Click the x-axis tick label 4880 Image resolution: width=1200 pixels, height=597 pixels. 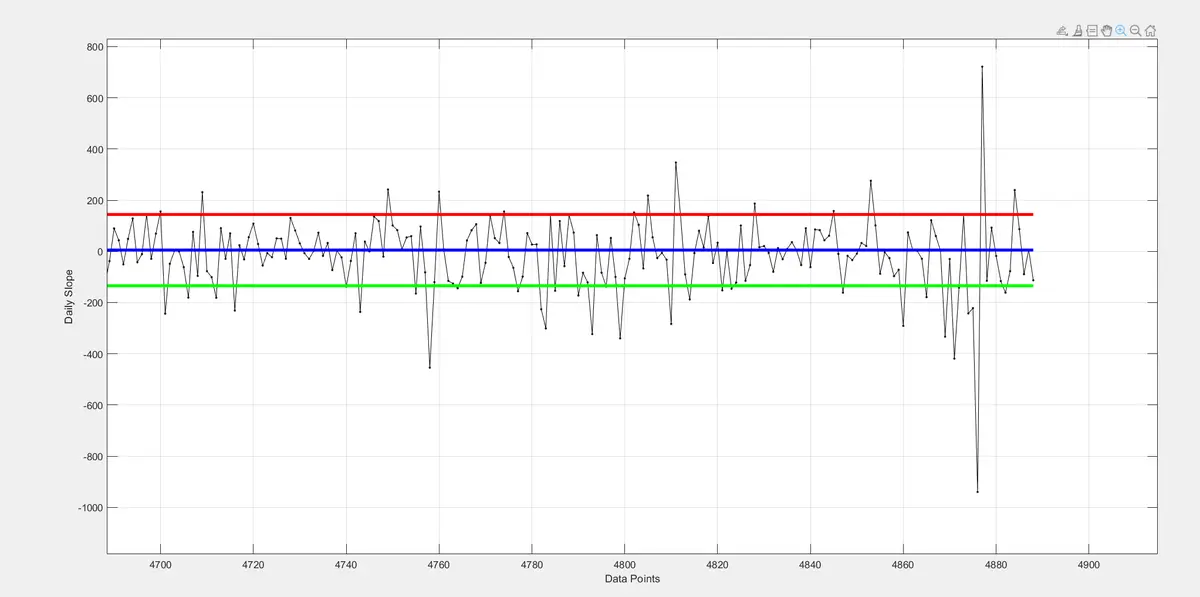[996, 564]
